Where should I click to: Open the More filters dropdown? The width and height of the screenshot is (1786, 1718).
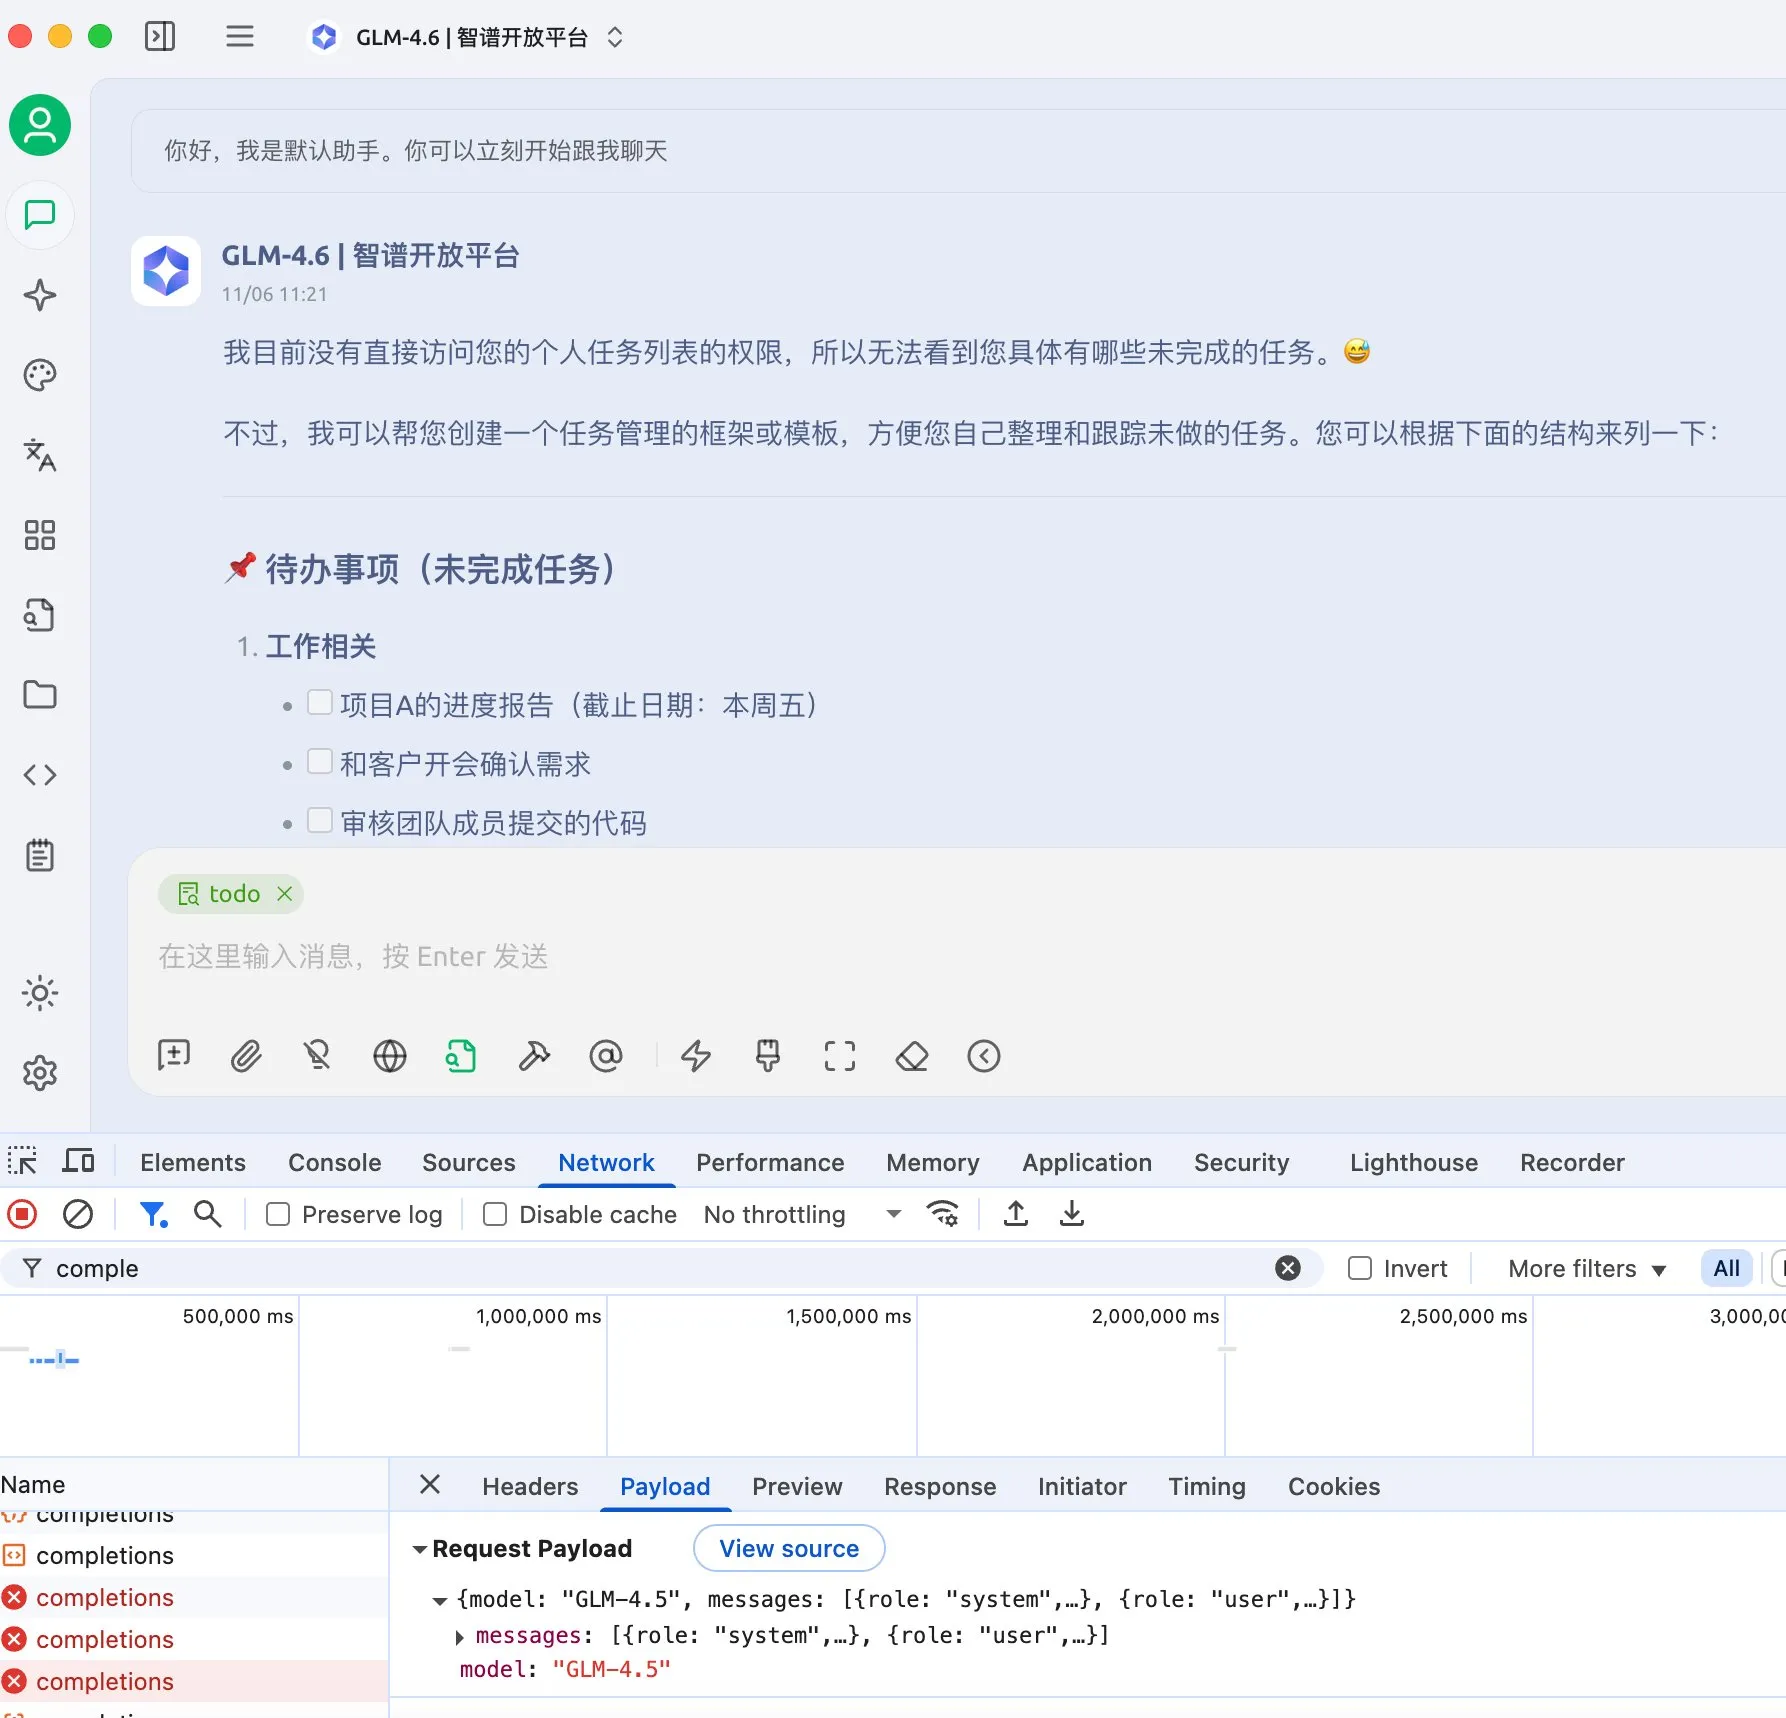coord(1585,1268)
